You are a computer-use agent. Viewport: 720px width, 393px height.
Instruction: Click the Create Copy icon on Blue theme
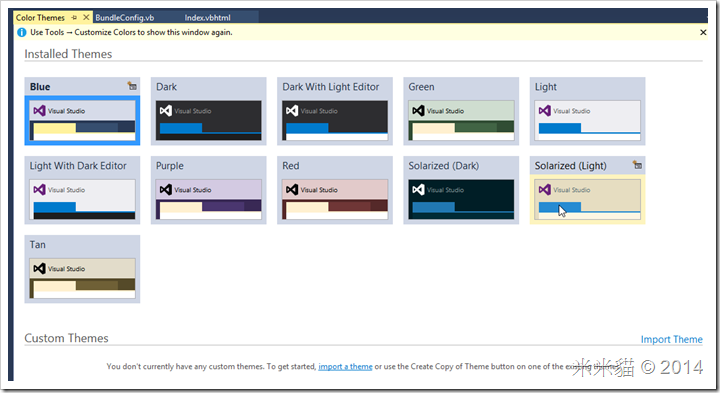(x=132, y=86)
